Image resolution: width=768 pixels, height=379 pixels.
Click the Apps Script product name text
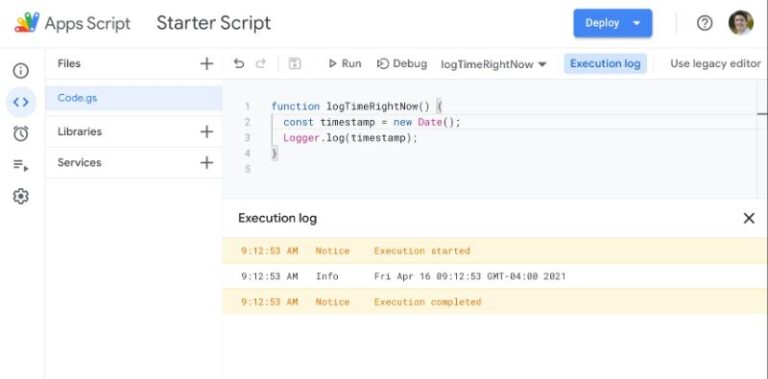click(x=88, y=23)
